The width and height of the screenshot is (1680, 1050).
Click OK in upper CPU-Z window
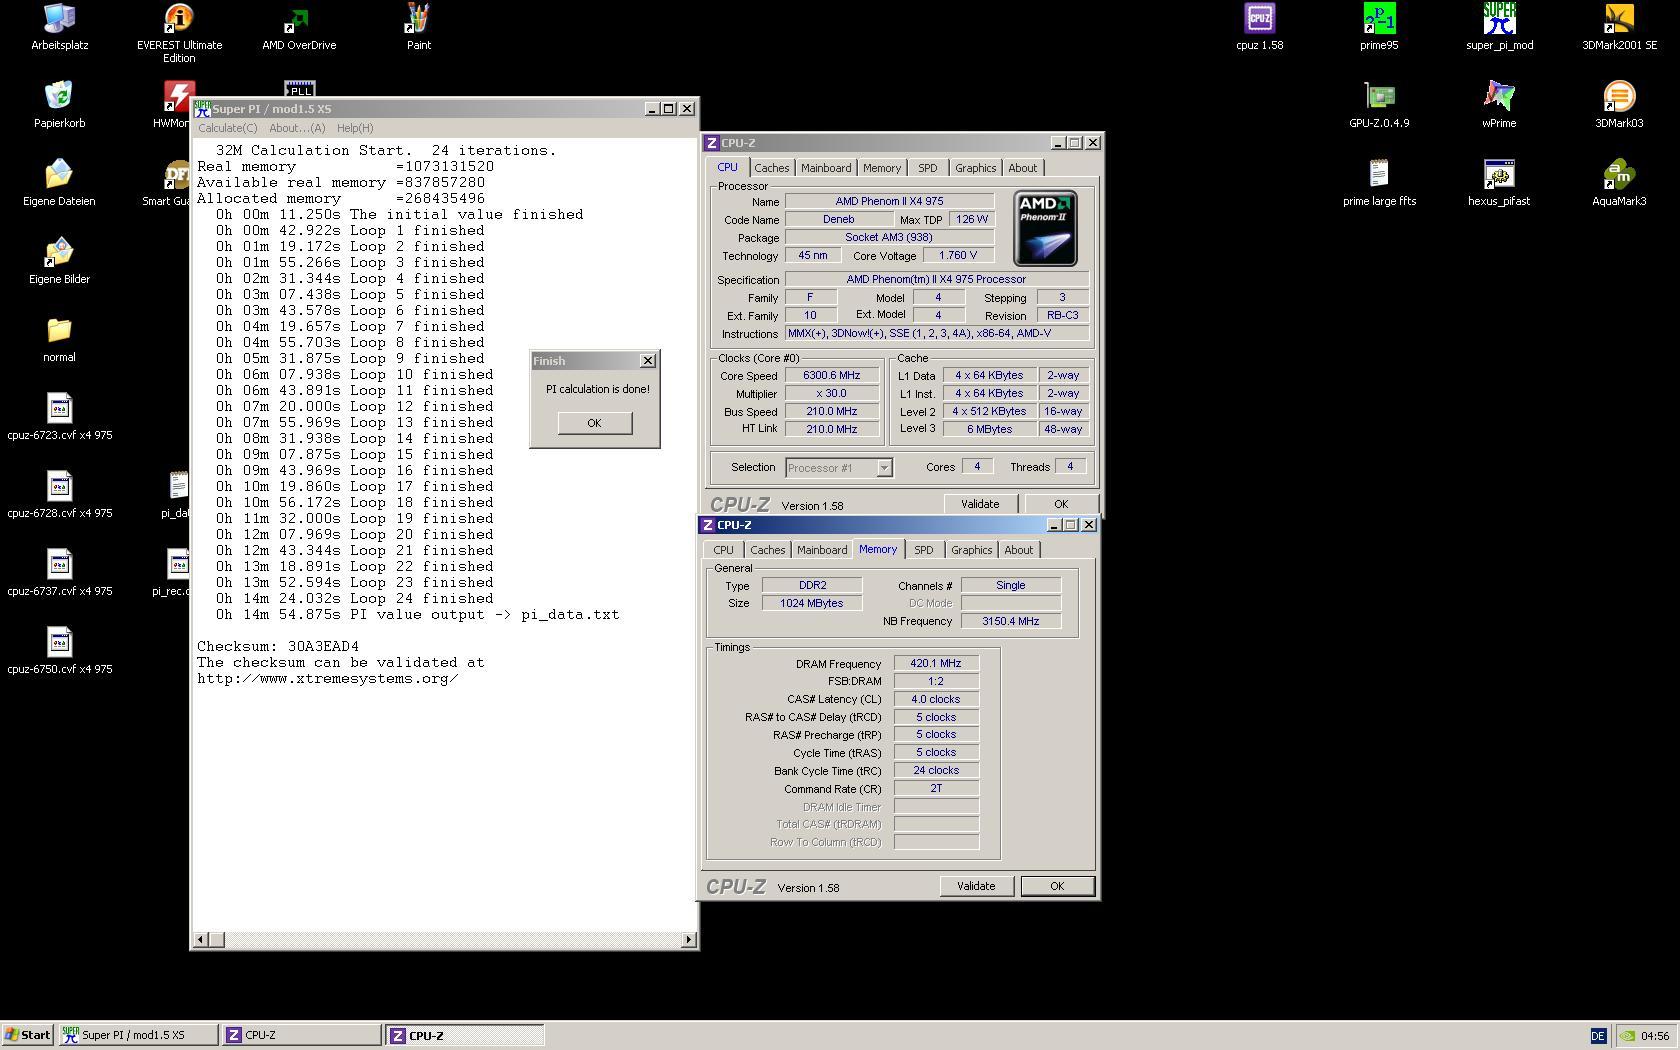point(1061,504)
